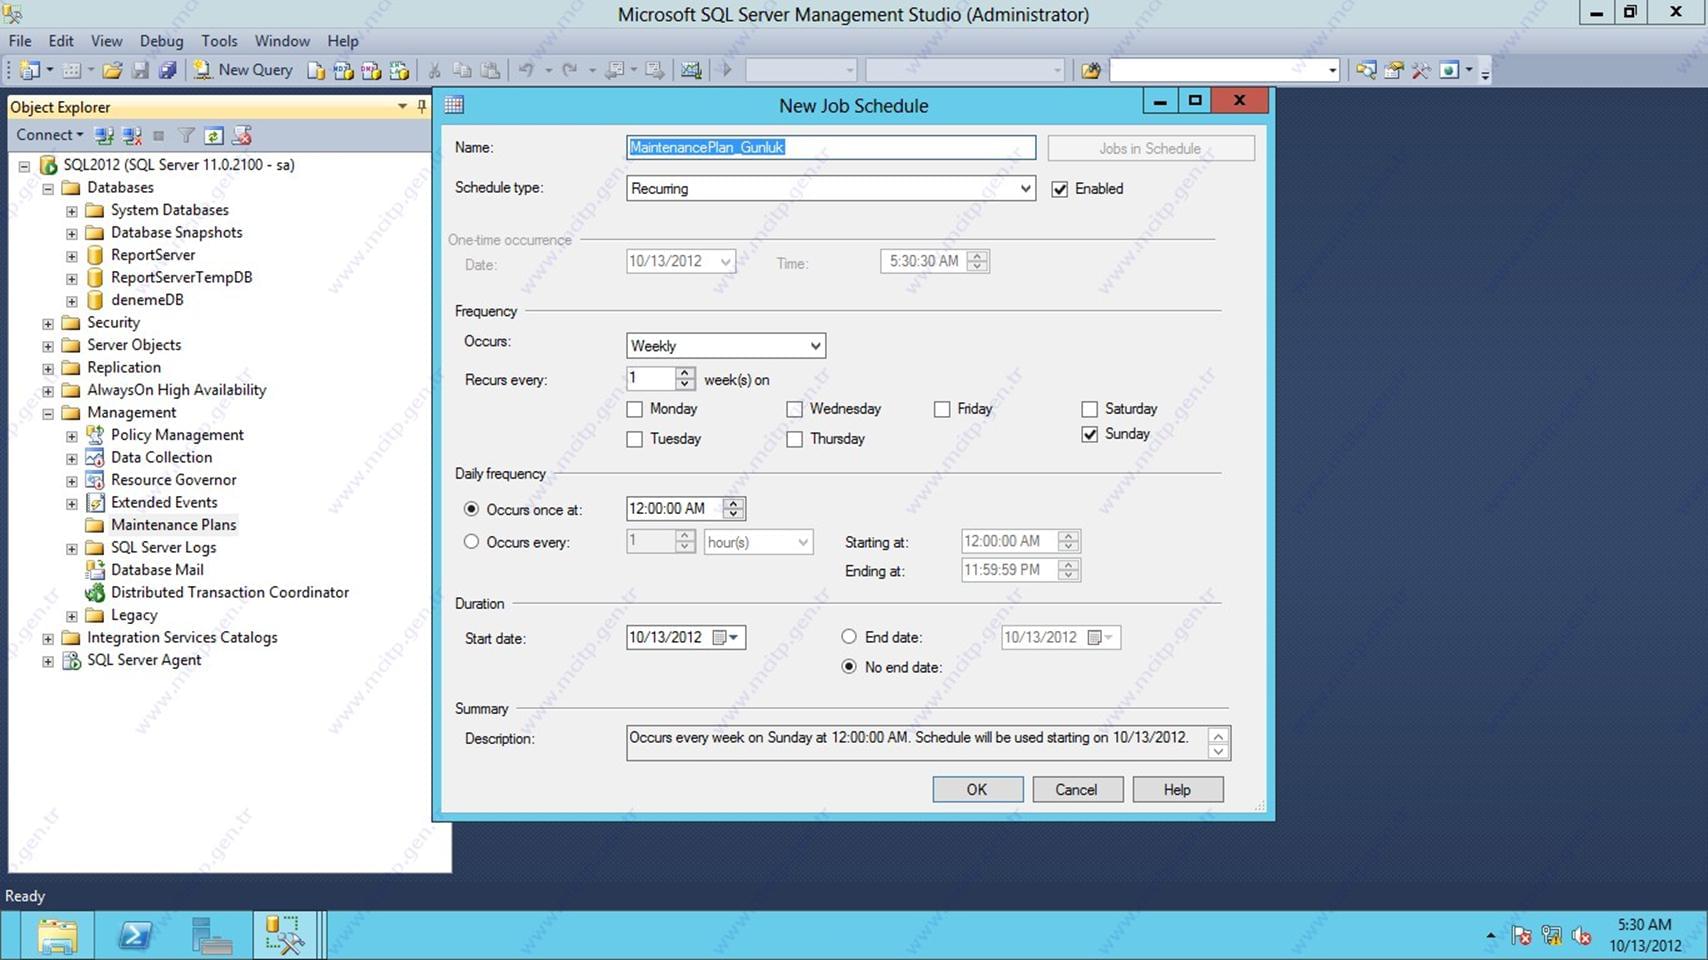
Task: Expand the System Databases node
Action: [x=71, y=211]
